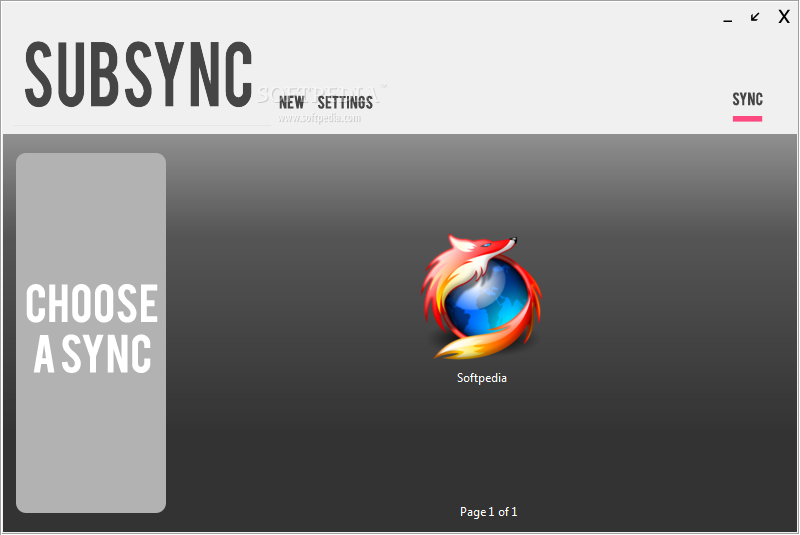Select the Softpedia label under the icon
This screenshot has width=800, height=535.
(x=482, y=378)
